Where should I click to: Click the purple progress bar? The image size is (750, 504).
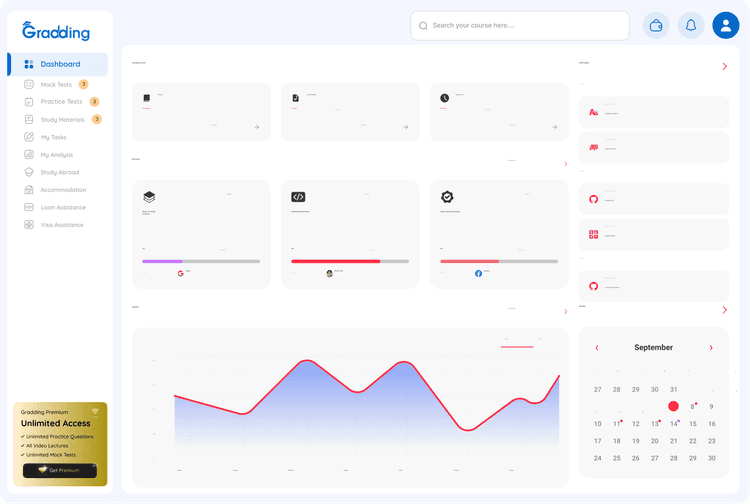201,261
